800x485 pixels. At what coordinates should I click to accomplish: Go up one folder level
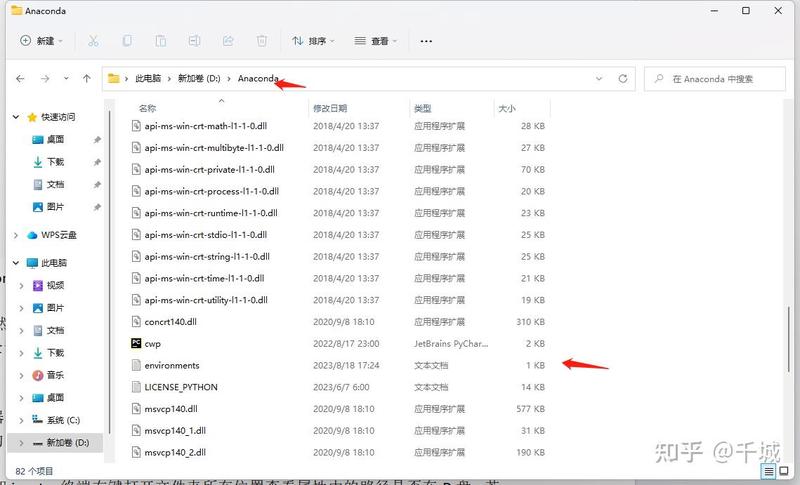(x=87, y=79)
